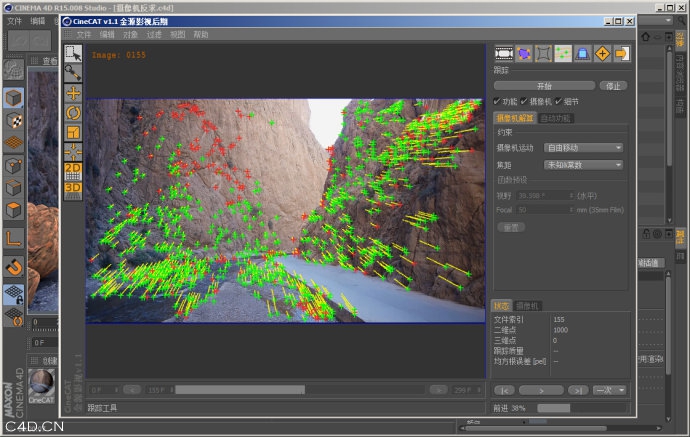Jump to first frame button

[x=504, y=390]
